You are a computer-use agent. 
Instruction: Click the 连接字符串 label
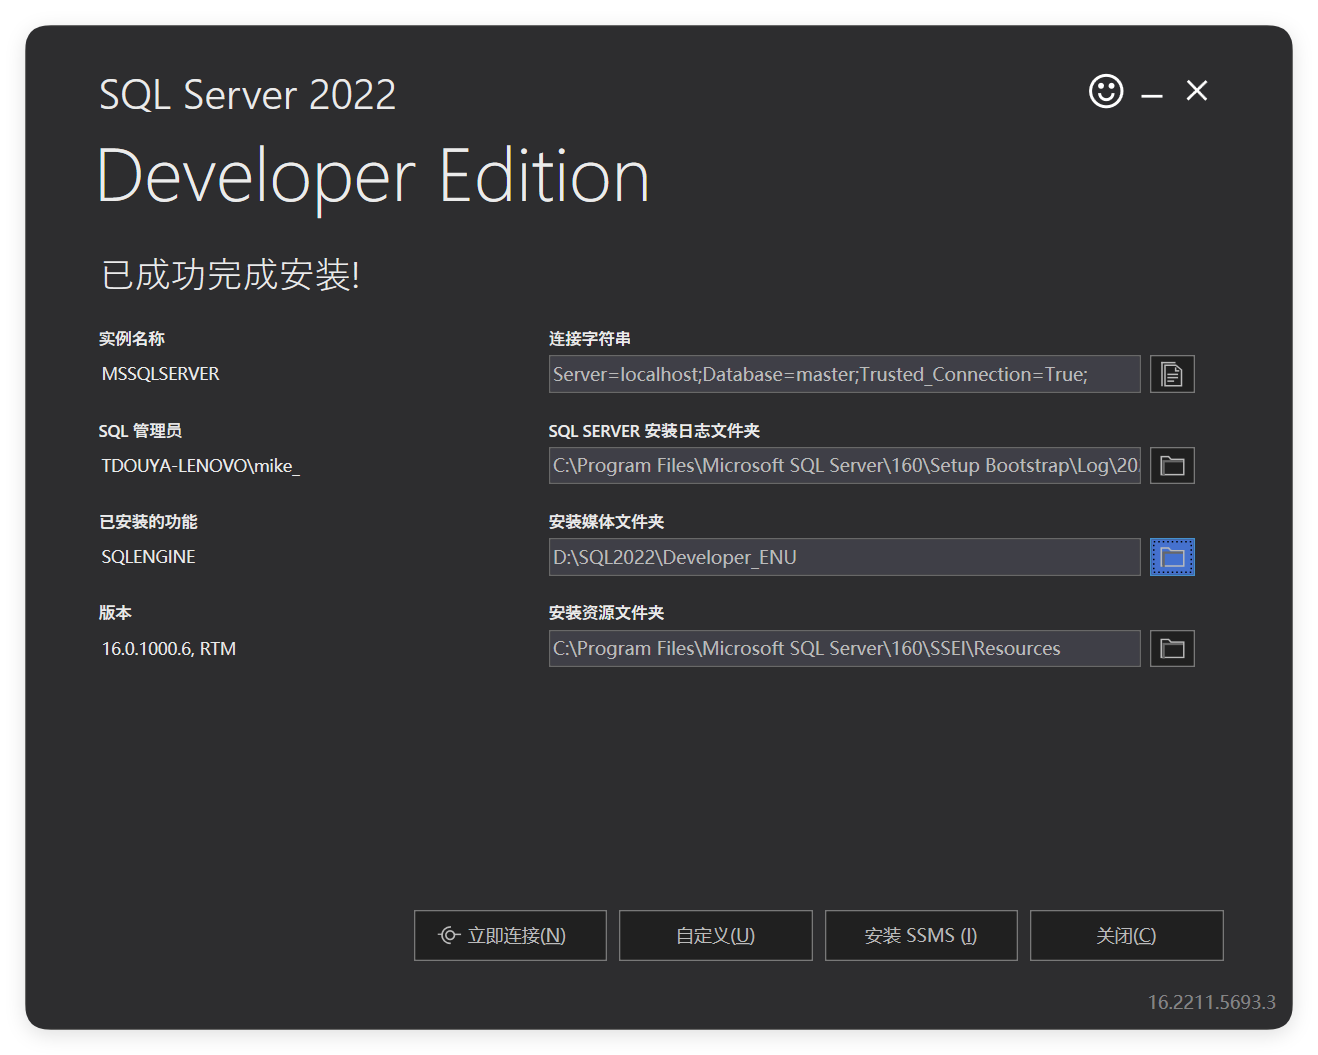click(590, 339)
